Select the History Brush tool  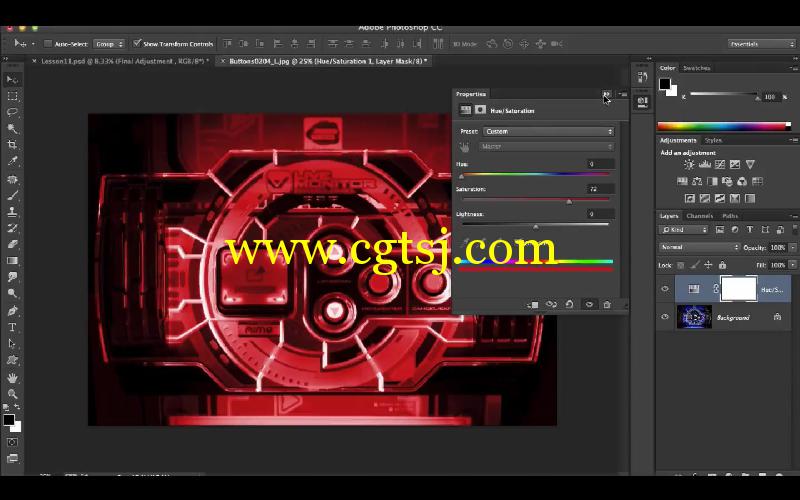point(12,228)
